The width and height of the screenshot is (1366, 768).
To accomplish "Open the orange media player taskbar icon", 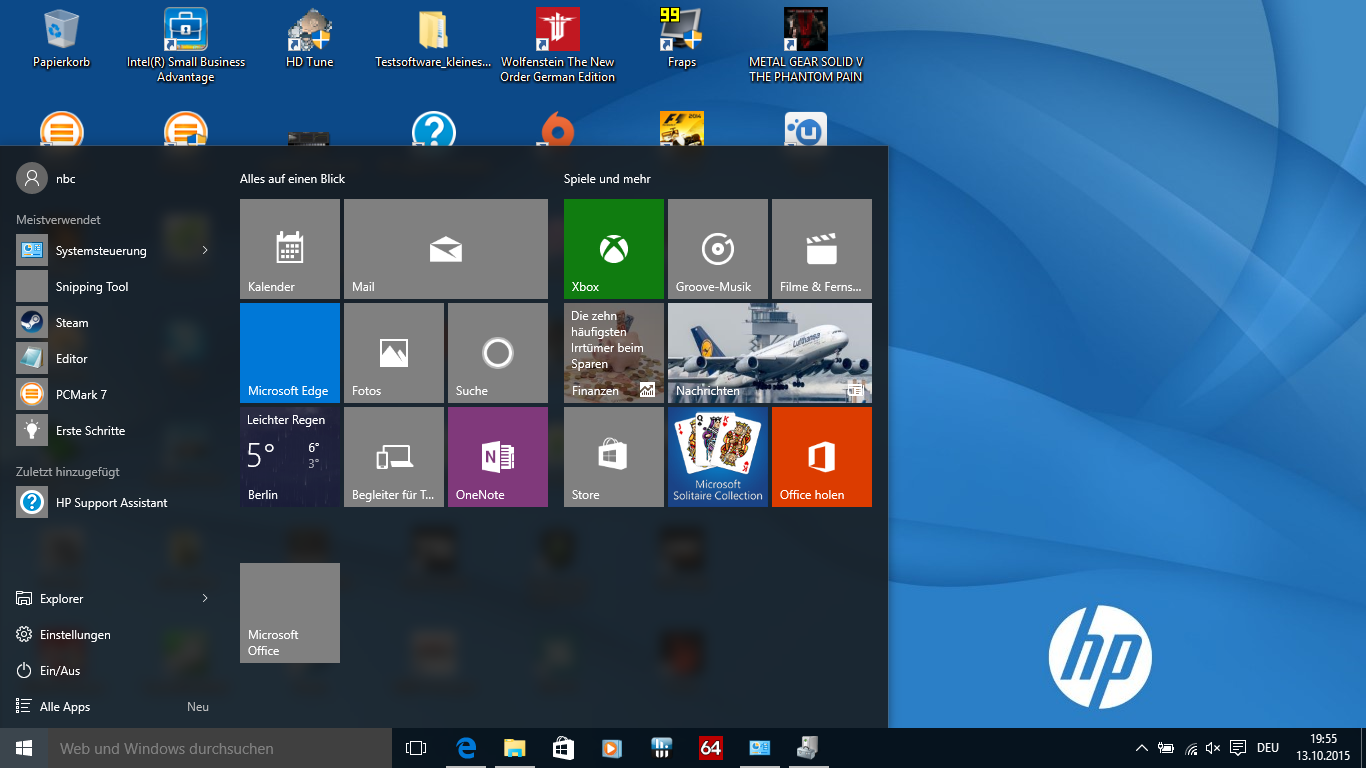I will pyautogui.click(x=612, y=748).
